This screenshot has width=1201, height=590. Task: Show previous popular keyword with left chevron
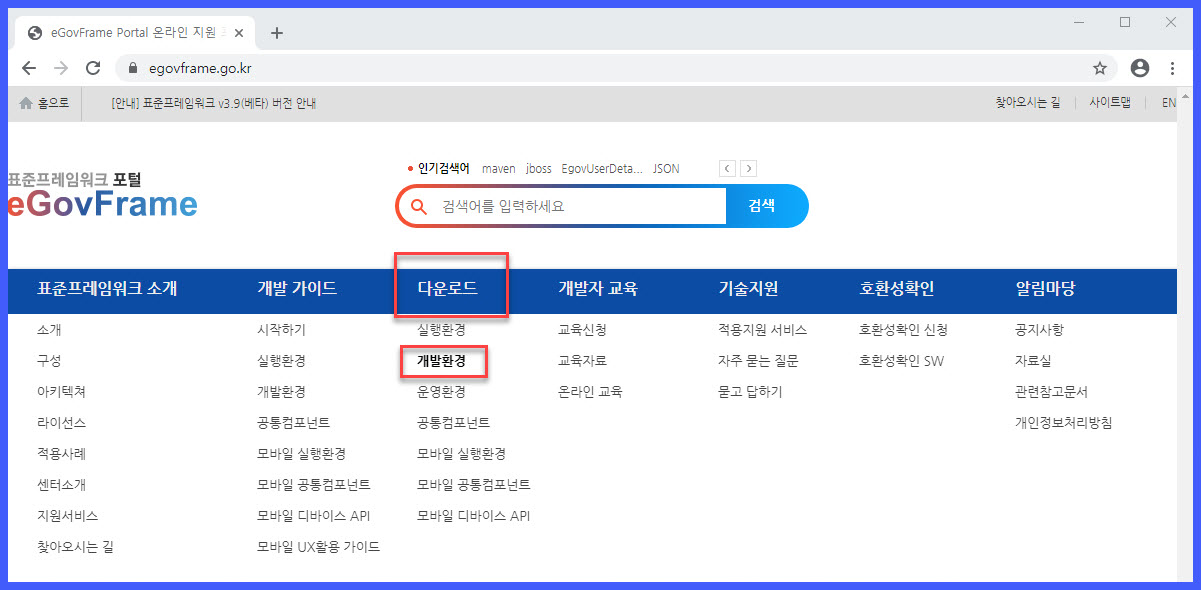727,168
